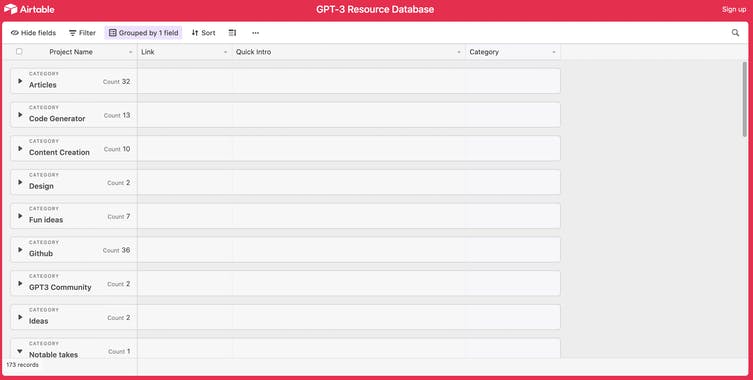753x380 pixels.
Task: Click the 173 records status text
Action: [x=23, y=365]
